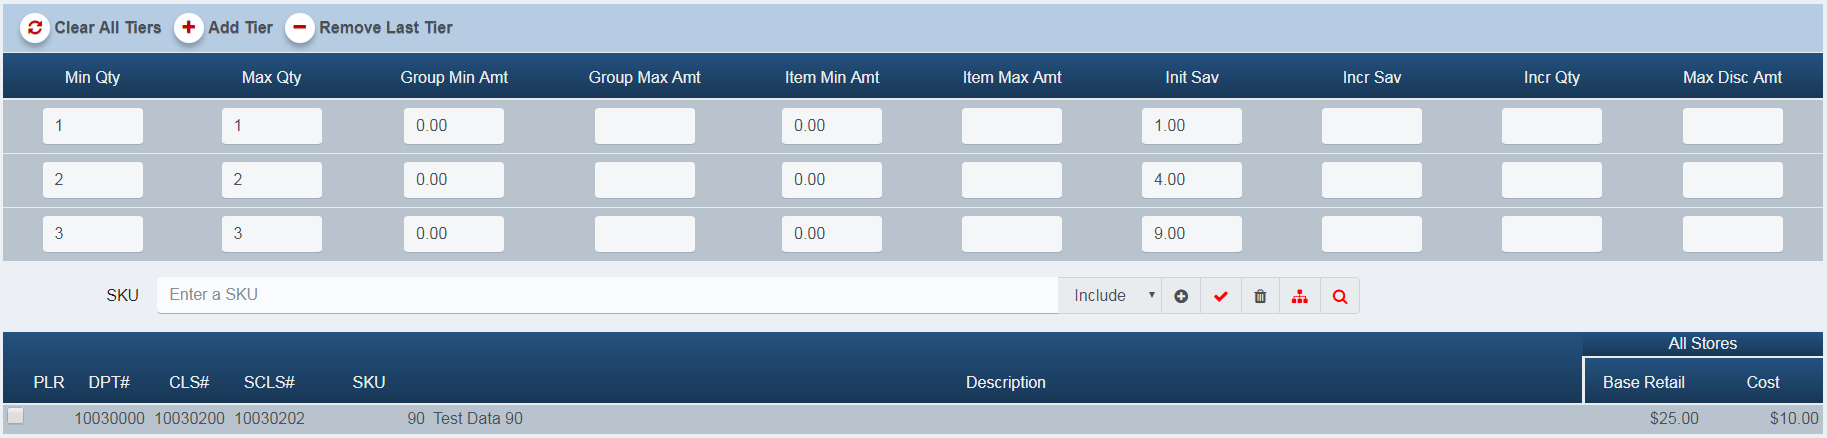Click the Enter a SKU input field
1827x438 pixels.
point(607,295)
